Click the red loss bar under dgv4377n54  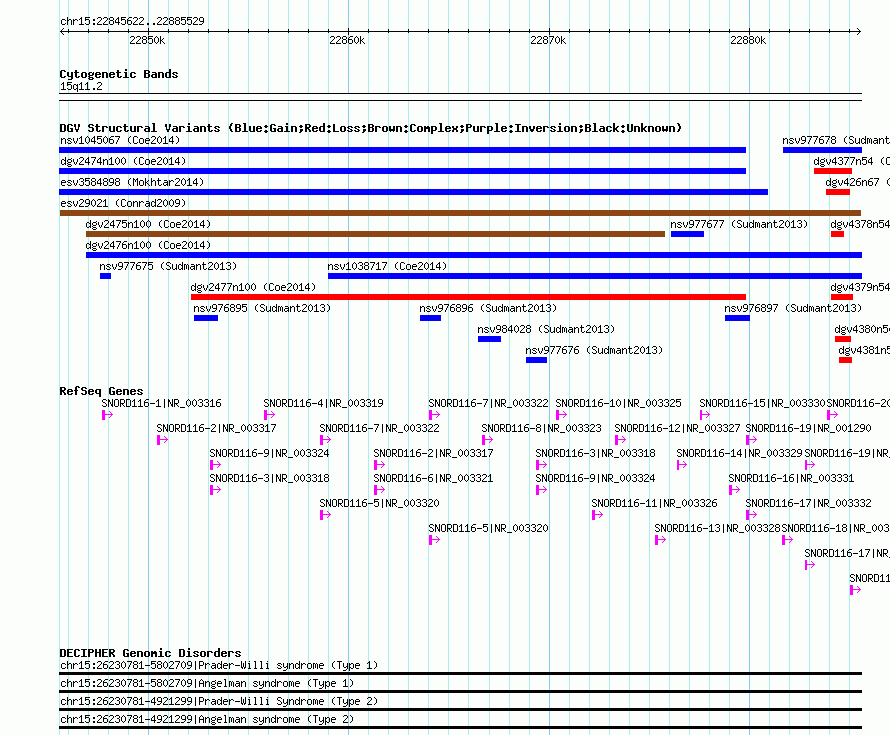pos(833,171)
